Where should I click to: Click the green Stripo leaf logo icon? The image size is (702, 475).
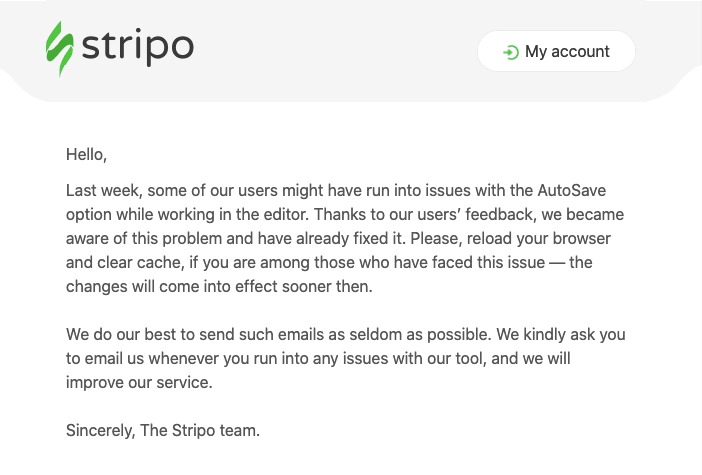coord(60,49)
